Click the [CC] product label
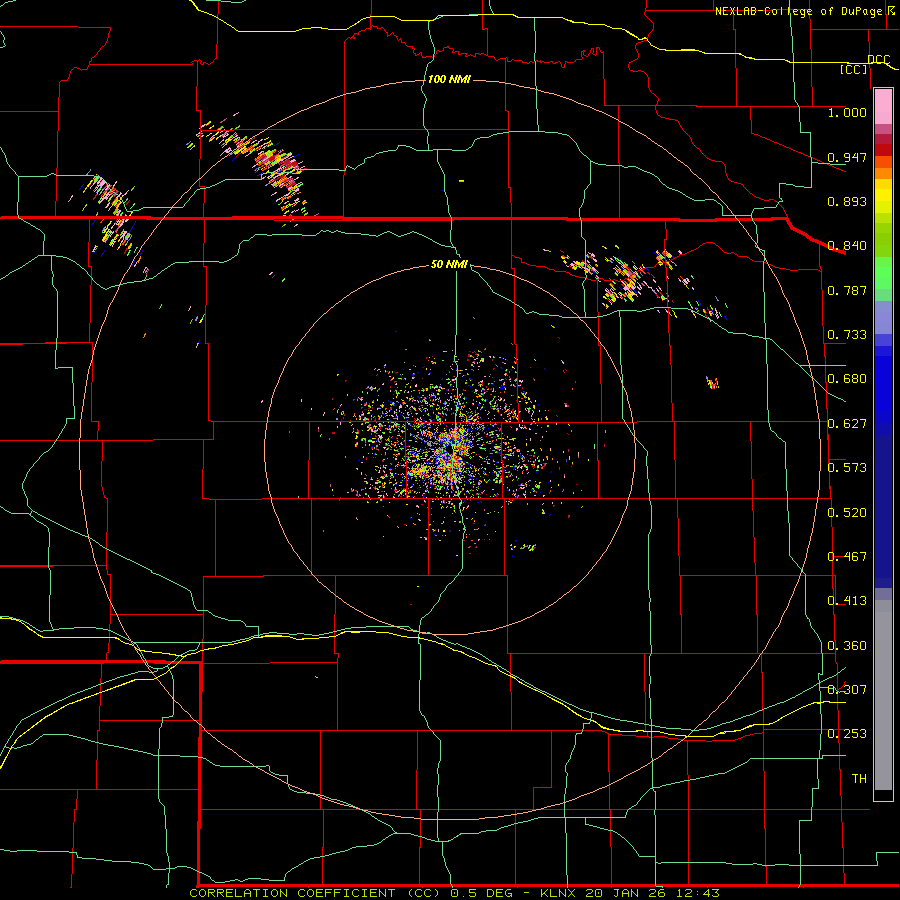 coord(854,69)
